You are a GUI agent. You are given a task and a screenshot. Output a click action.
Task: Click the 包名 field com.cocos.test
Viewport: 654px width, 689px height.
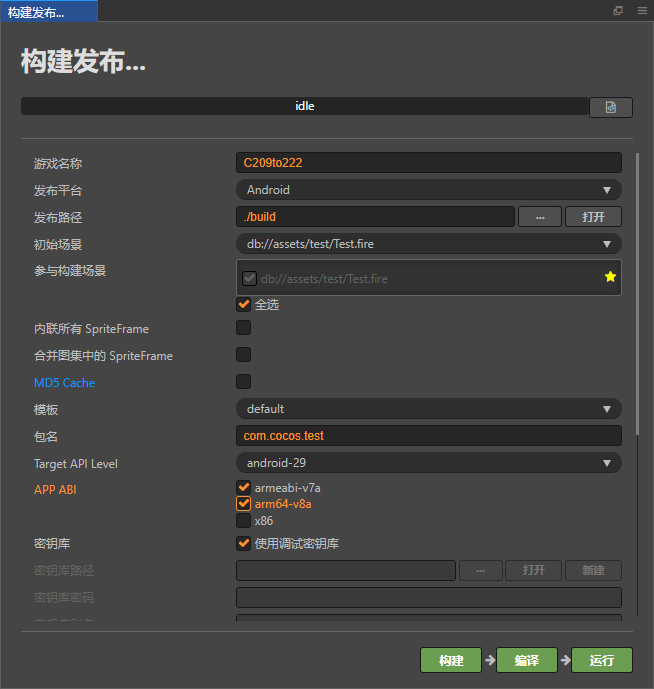click(429, 435)
